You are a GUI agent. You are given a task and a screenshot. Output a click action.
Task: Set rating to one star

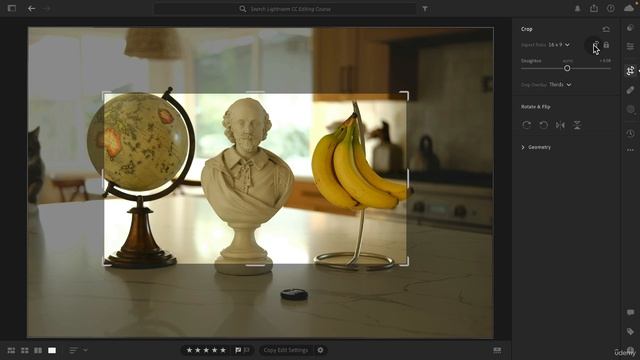pyautogui.click(x=189, y=350)
